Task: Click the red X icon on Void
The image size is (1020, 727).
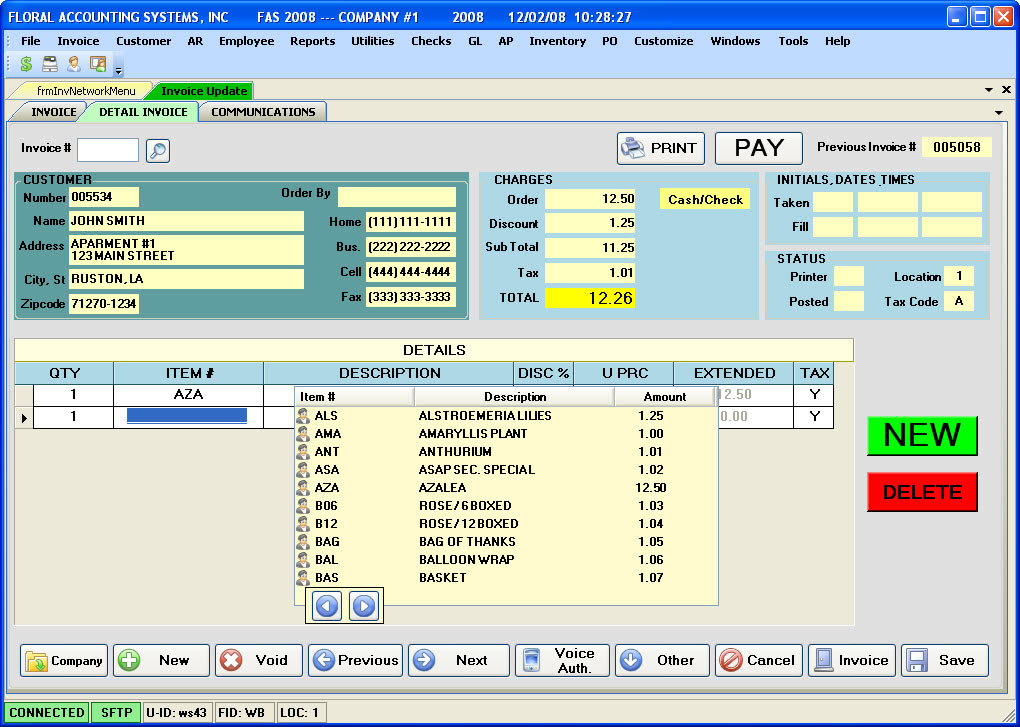Action: pyautogui.click(x=231, y=660)
